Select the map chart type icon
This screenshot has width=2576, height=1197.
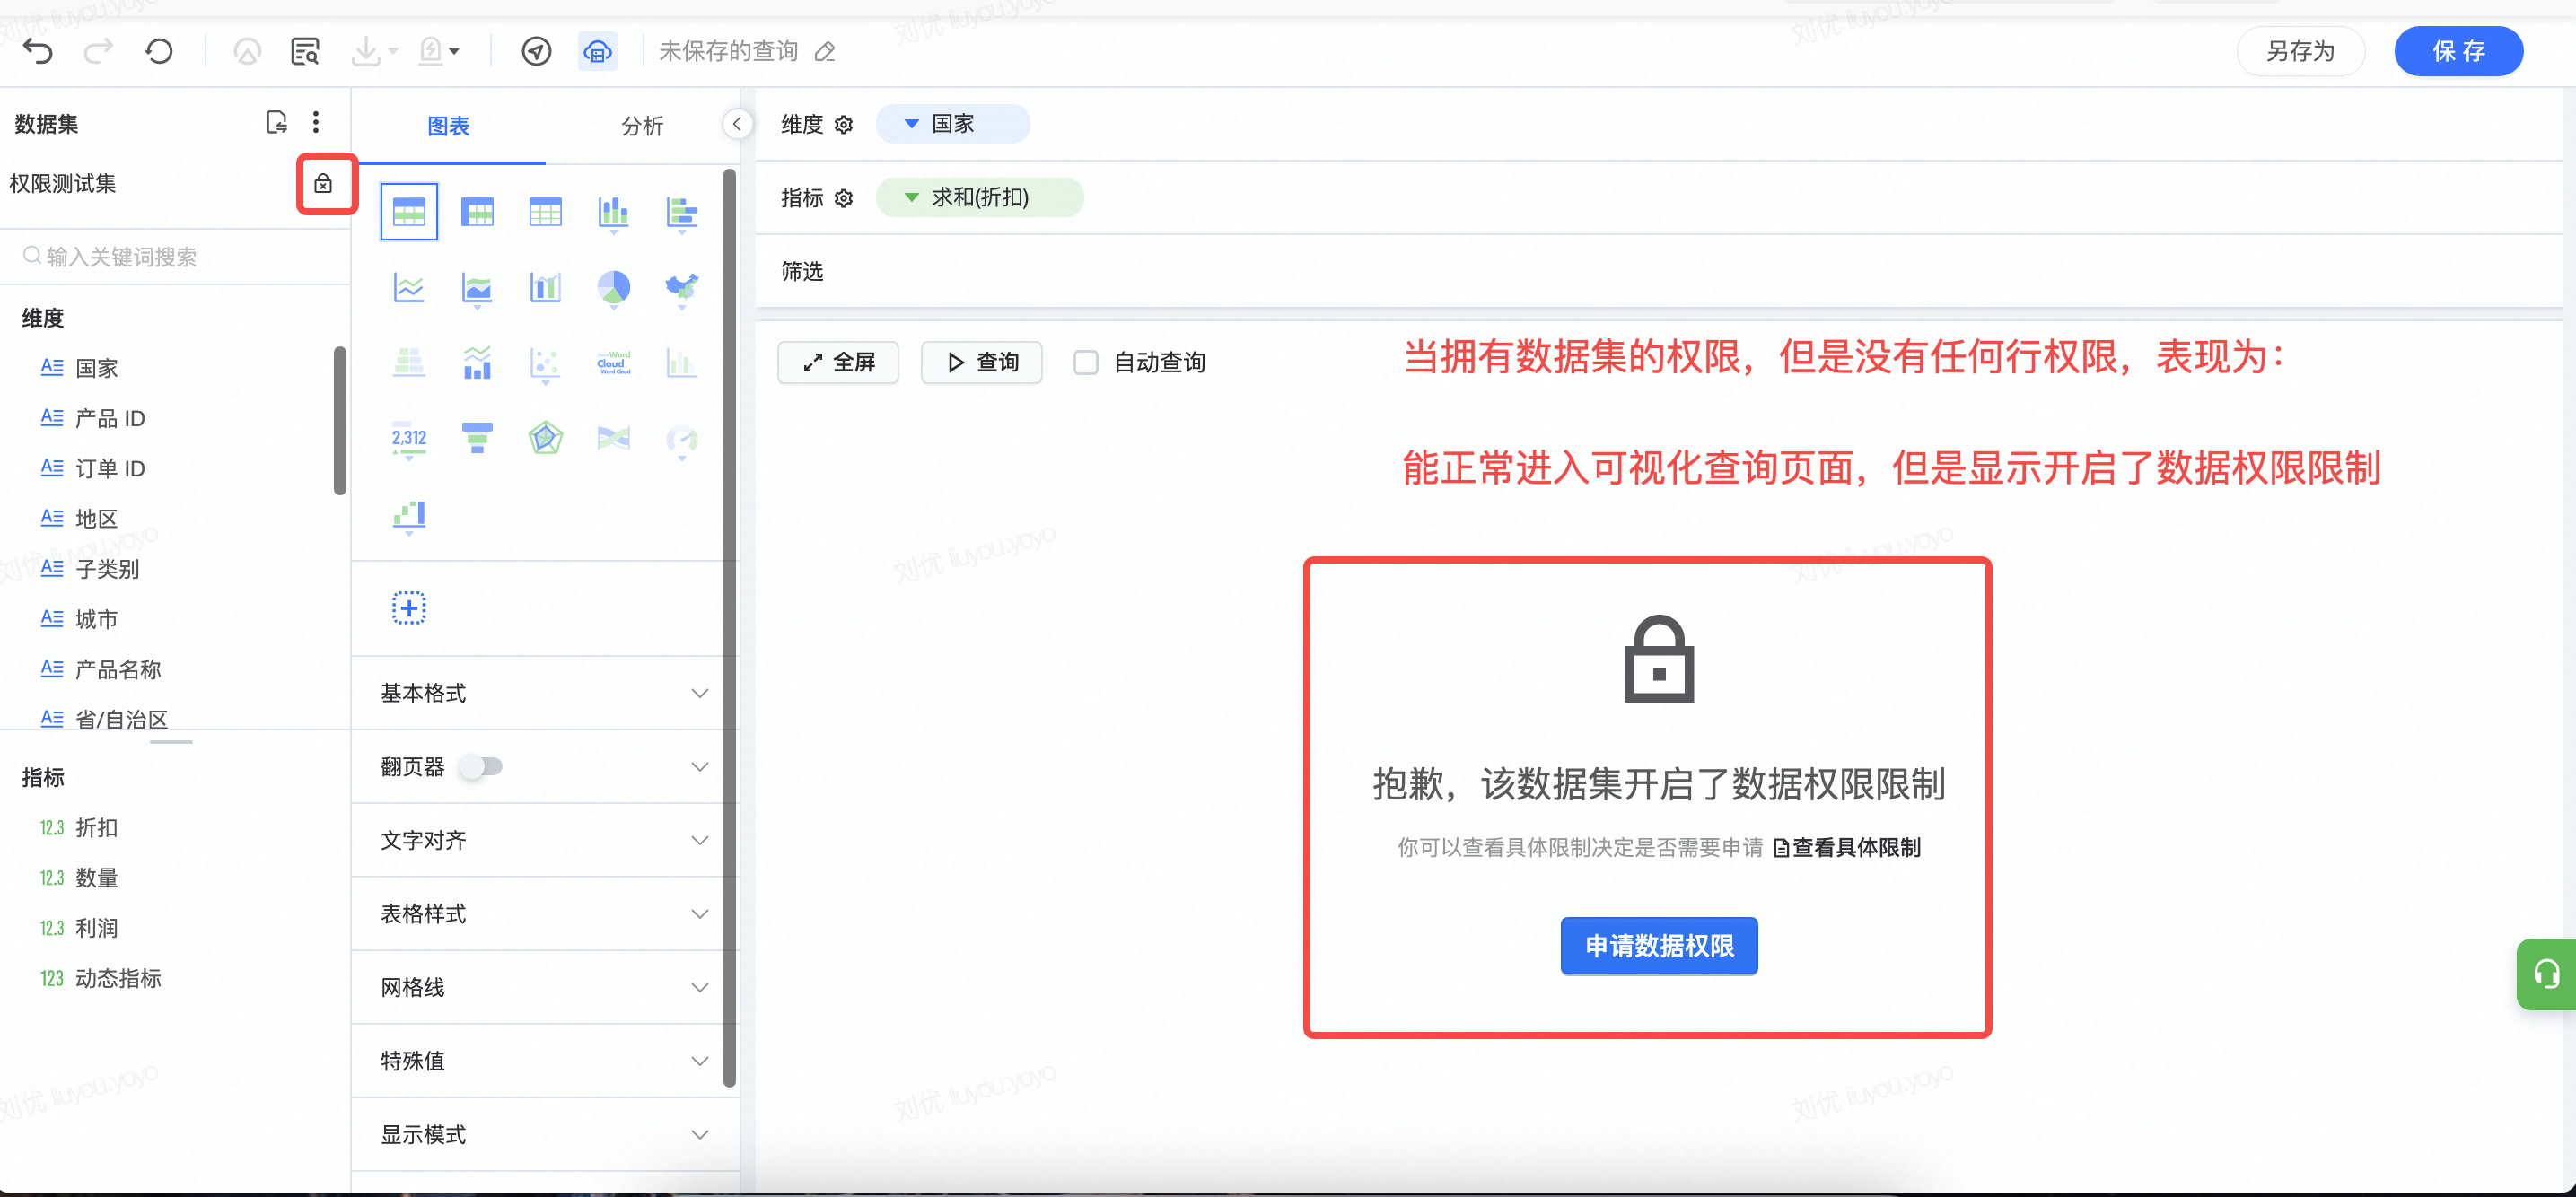[681, 288]
